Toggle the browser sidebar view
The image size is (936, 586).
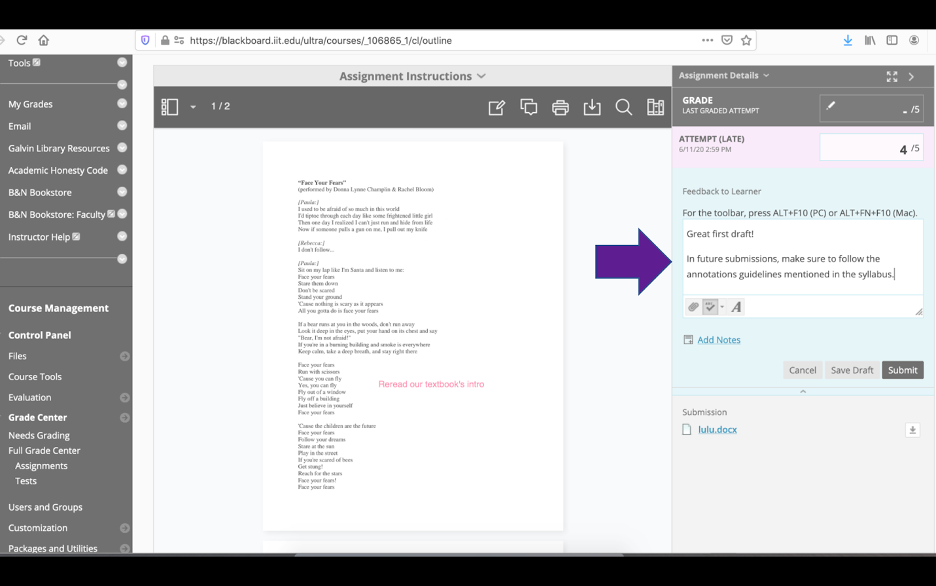click(892, 40)
